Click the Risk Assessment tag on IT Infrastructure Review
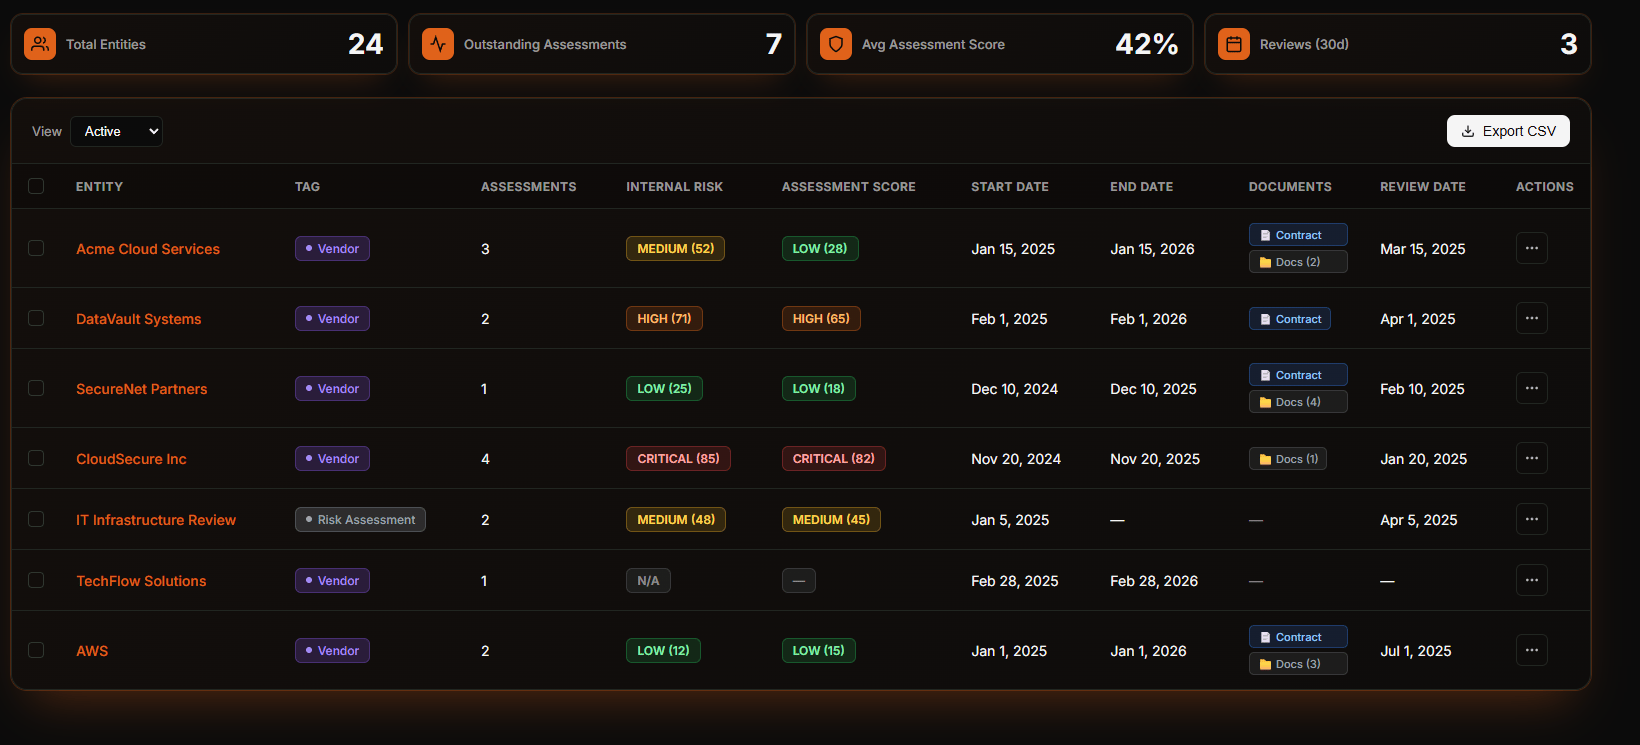The width and height of the screenshot is (1640, 745). [x=360, y=519]
